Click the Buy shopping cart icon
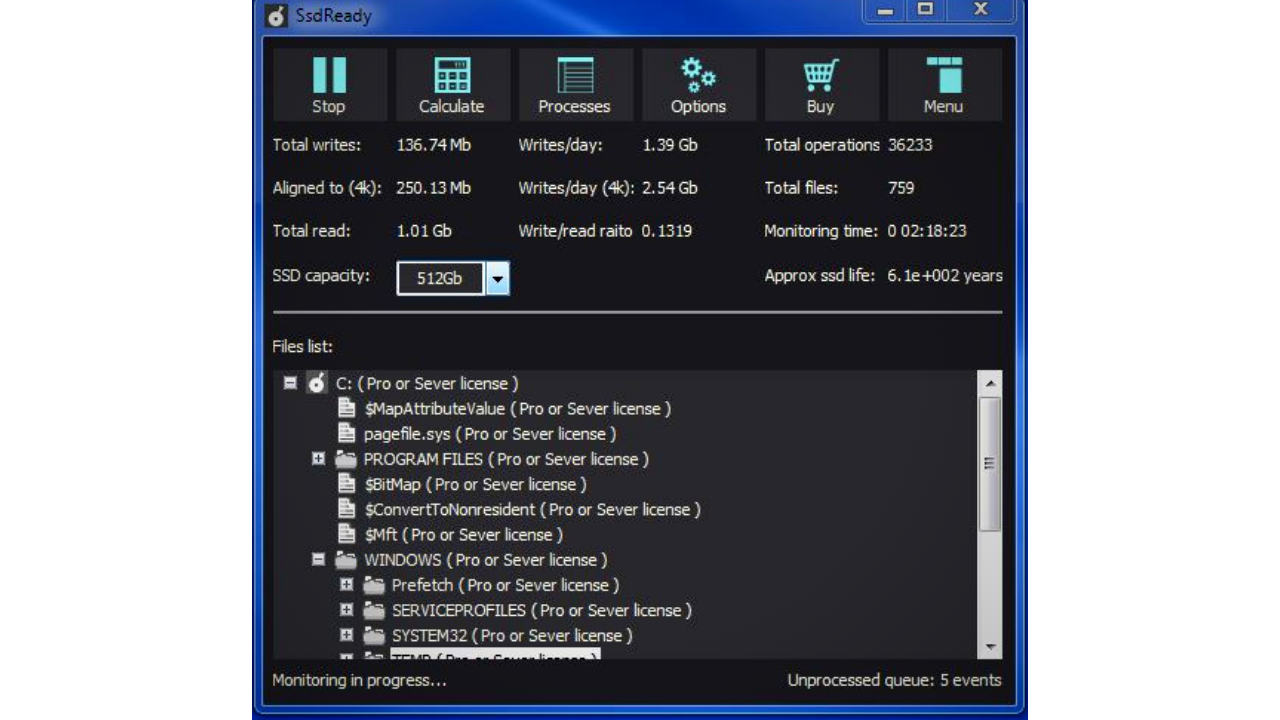1280x720 pixels. pyautogui.click(x=820, y=80)
